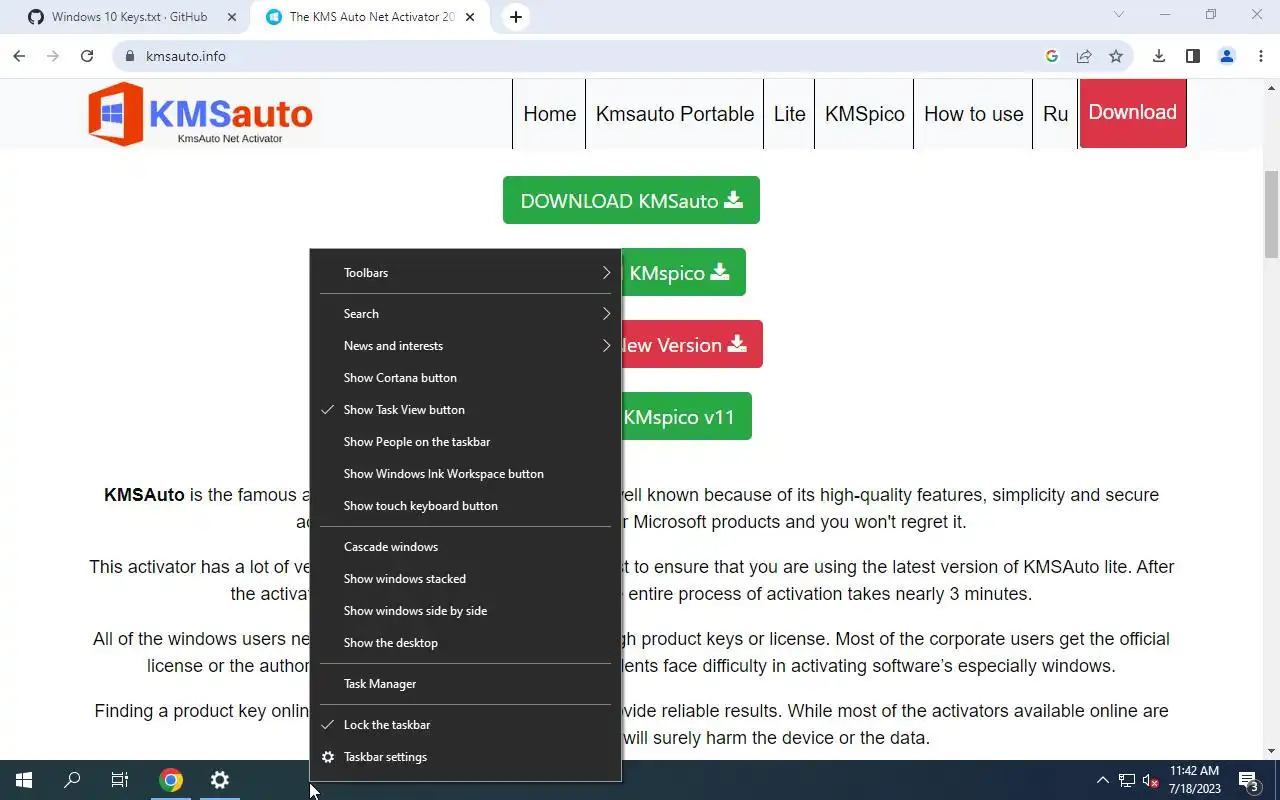Click scrollbar down arrow
This screenshot has width=1280, height=800.
point(1272,751)
